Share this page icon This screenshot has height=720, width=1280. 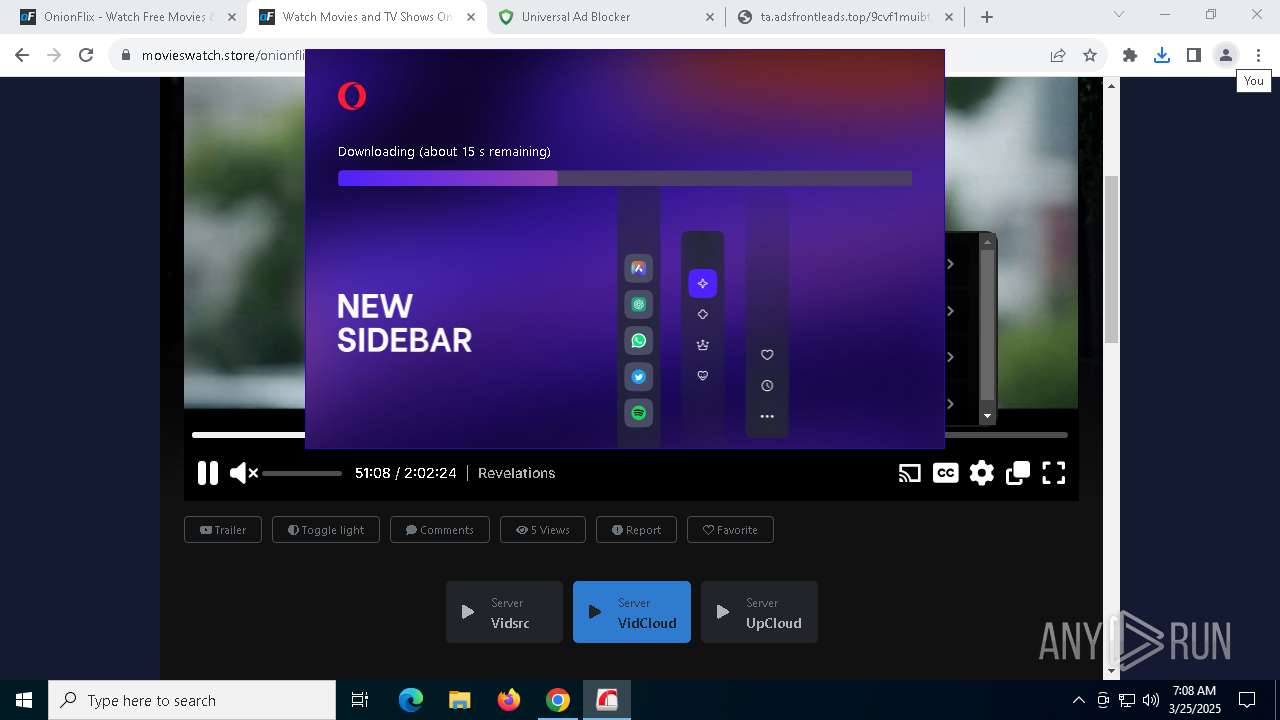(1058, 56)
